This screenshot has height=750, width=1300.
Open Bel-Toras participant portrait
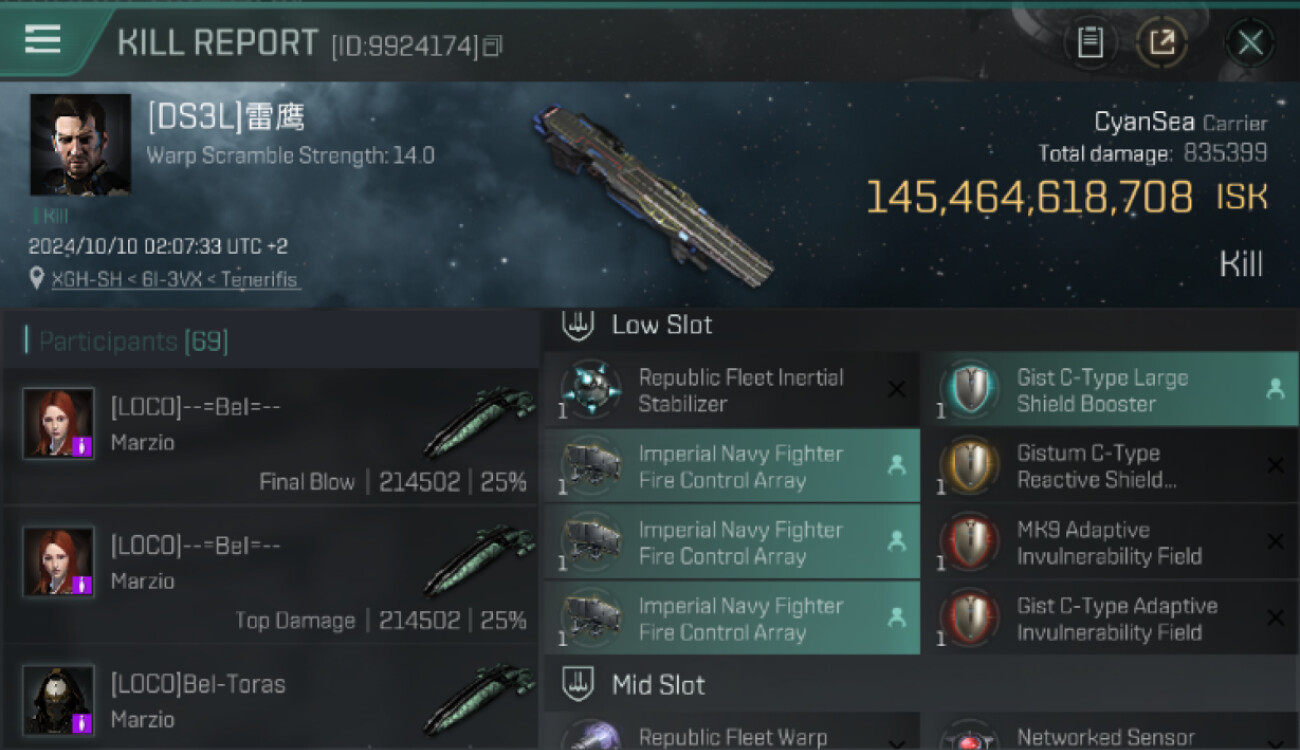coord(59,700)
